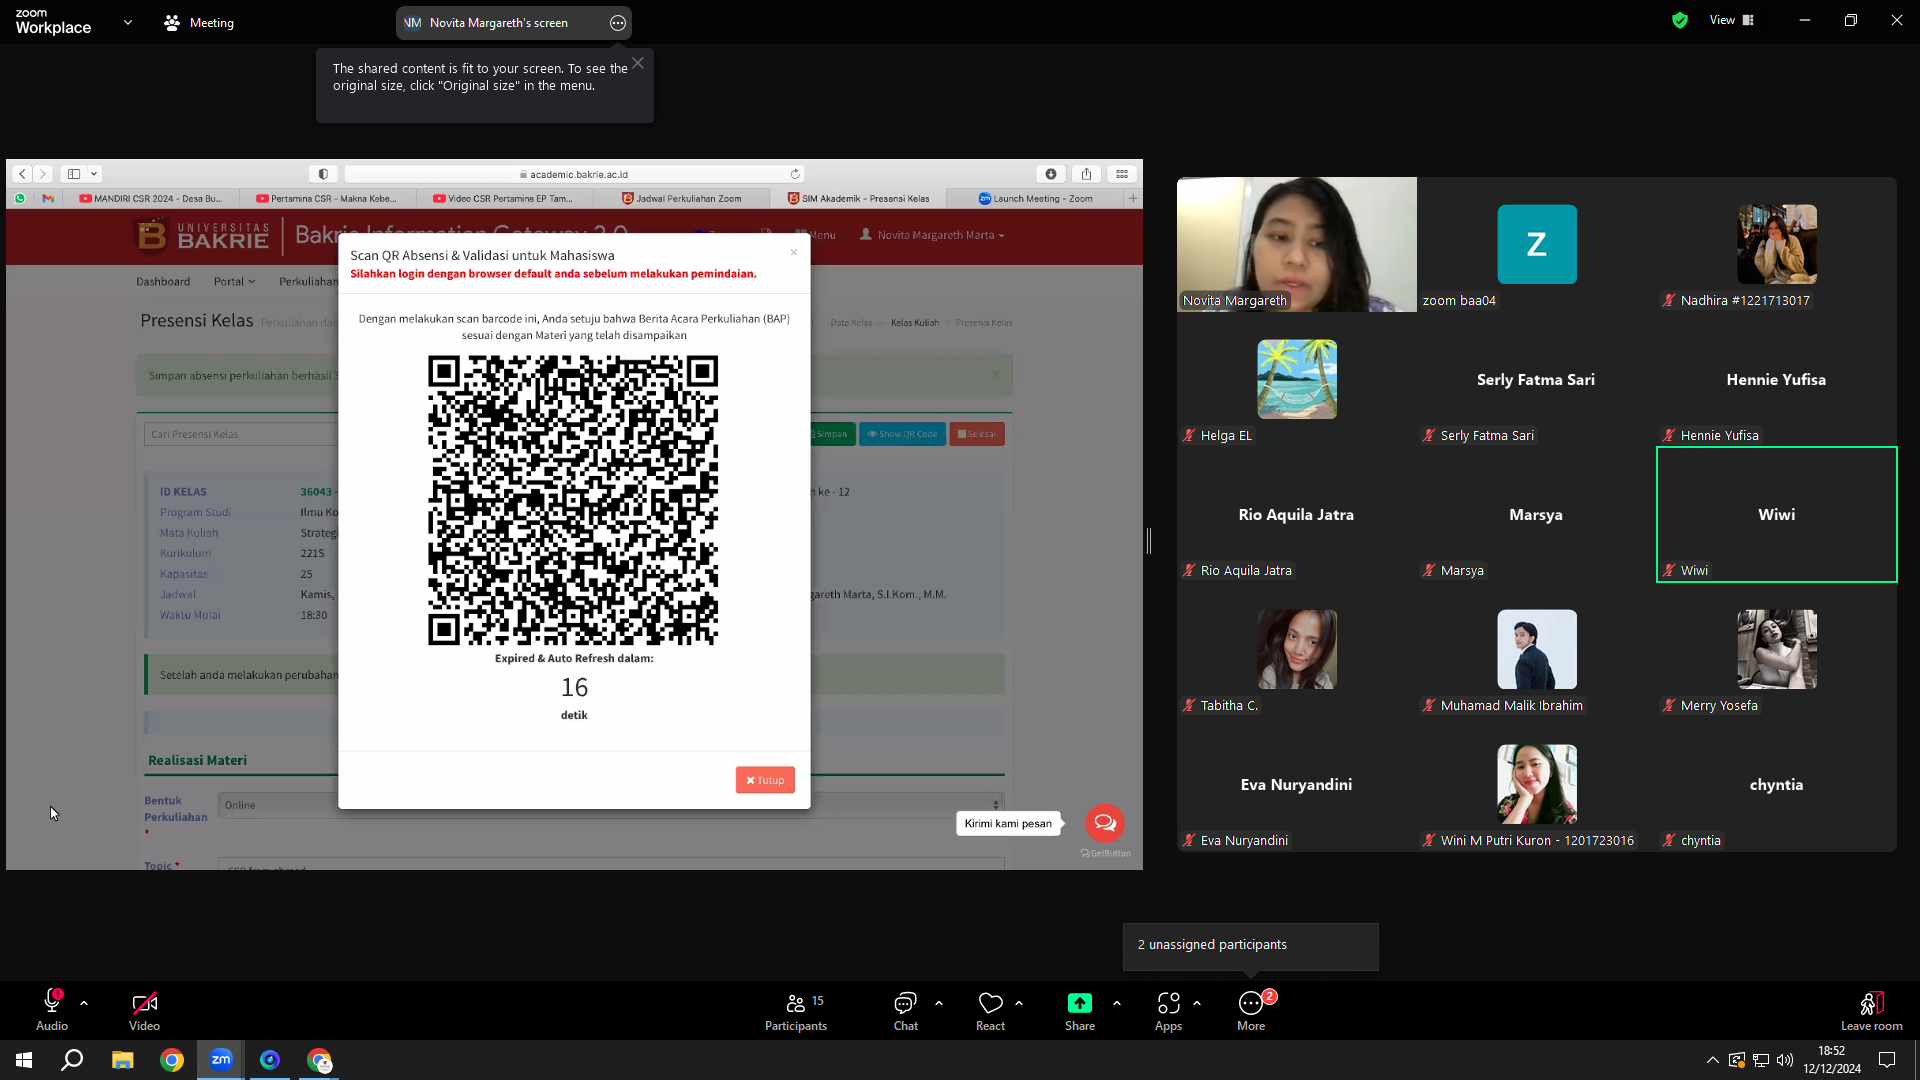The height and width of the screenshot is (1080, 1920).
Task: Open Meeting info button in title bar
Action: pyautogui.click(x=199, y=22)
